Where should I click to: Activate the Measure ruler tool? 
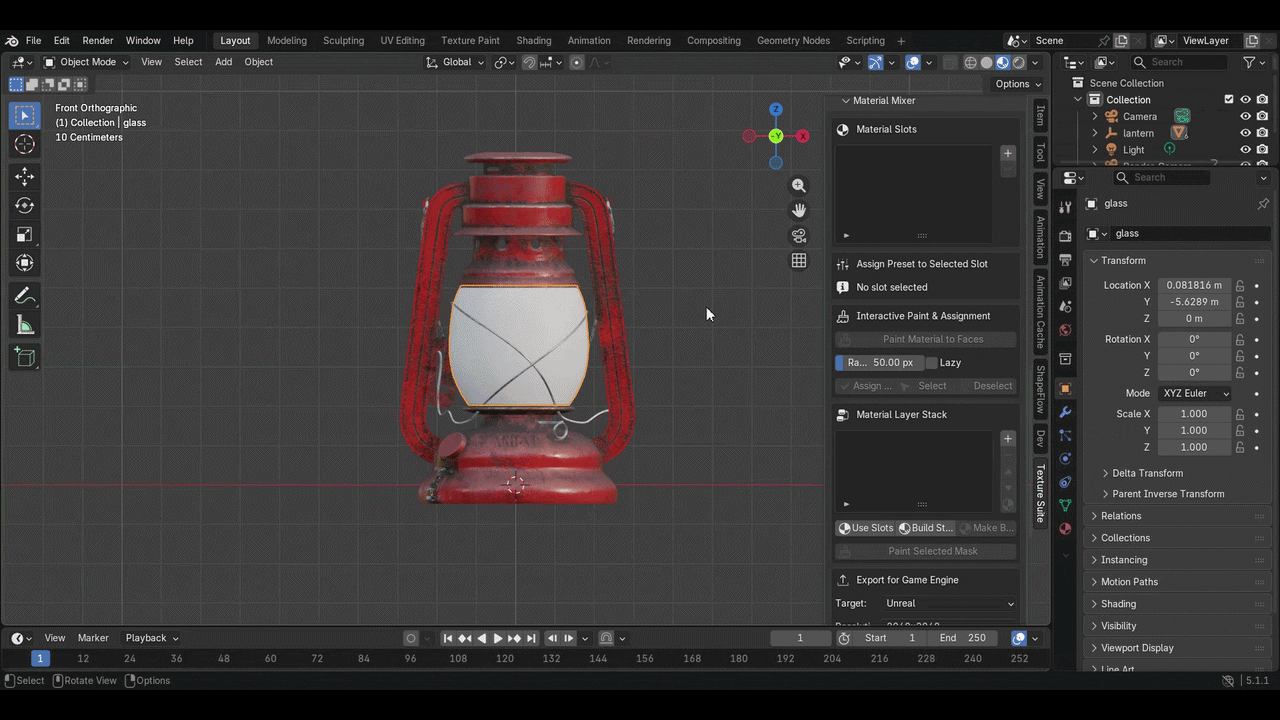pos(25,325)
